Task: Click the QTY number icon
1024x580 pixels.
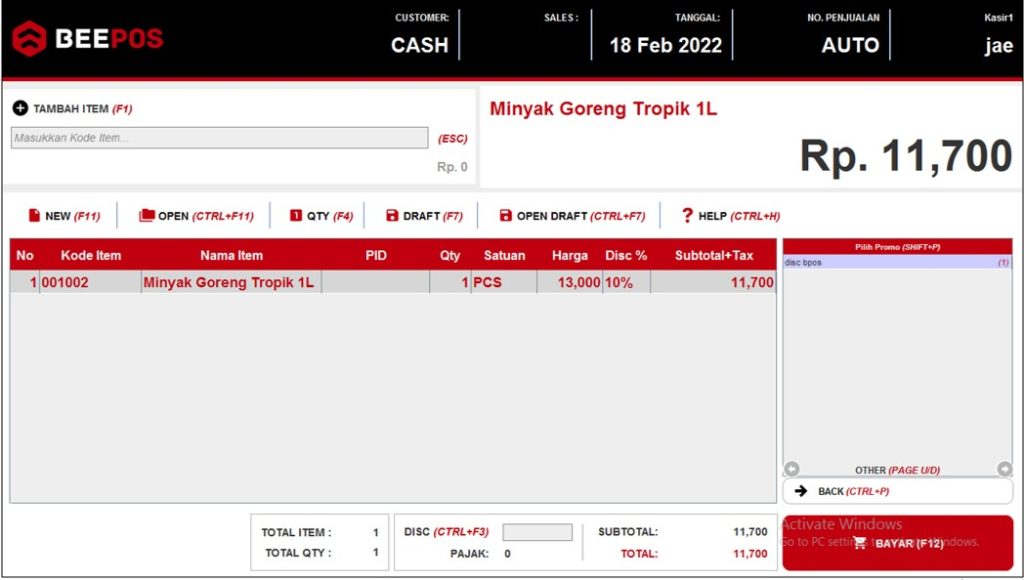Action: point(296,216)
